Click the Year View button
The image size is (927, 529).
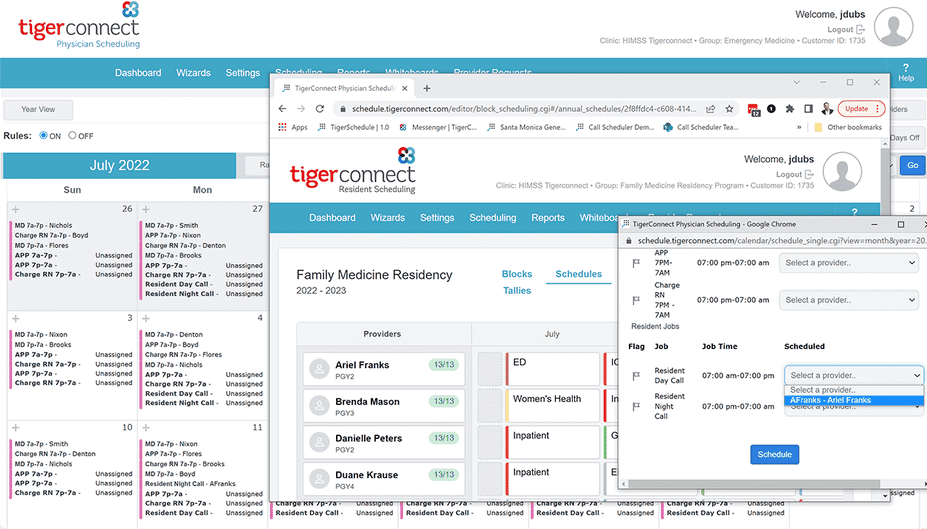point(38,109)
